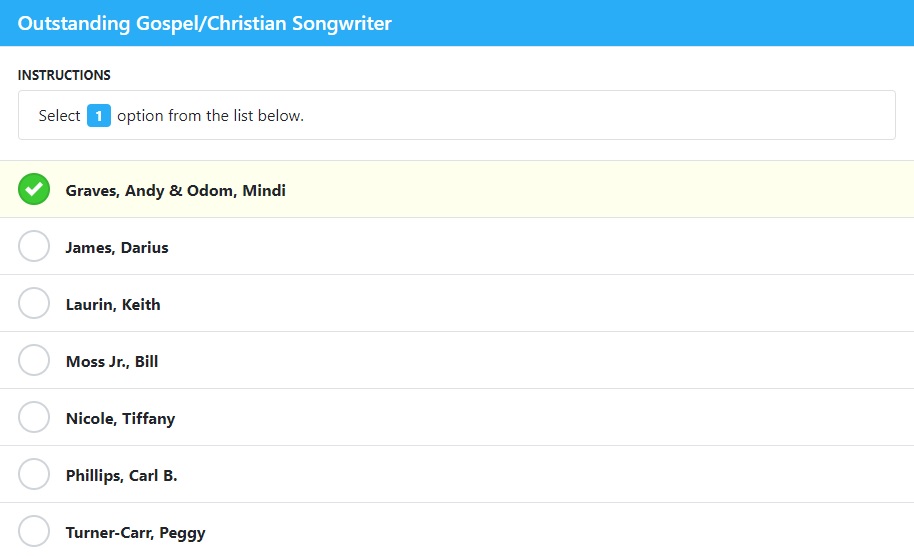914x556 pixels.
Task: Click the INSTRUCTIONS heading
Action: click(64, 75)
